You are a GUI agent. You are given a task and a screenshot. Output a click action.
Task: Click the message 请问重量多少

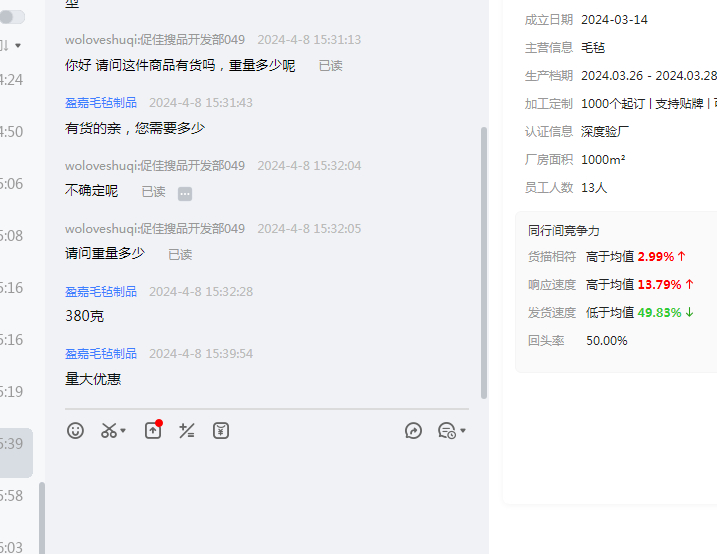(105, 253)
